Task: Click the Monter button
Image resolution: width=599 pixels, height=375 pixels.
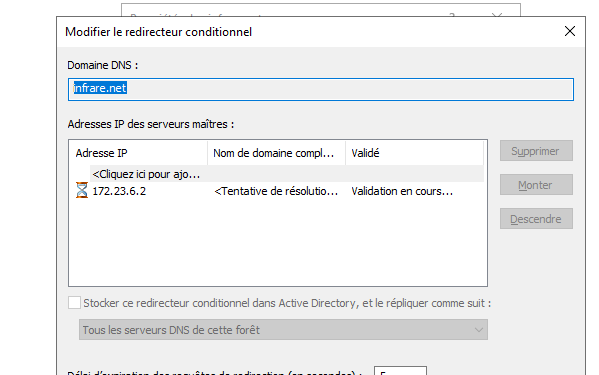Action: pos(536,185)
